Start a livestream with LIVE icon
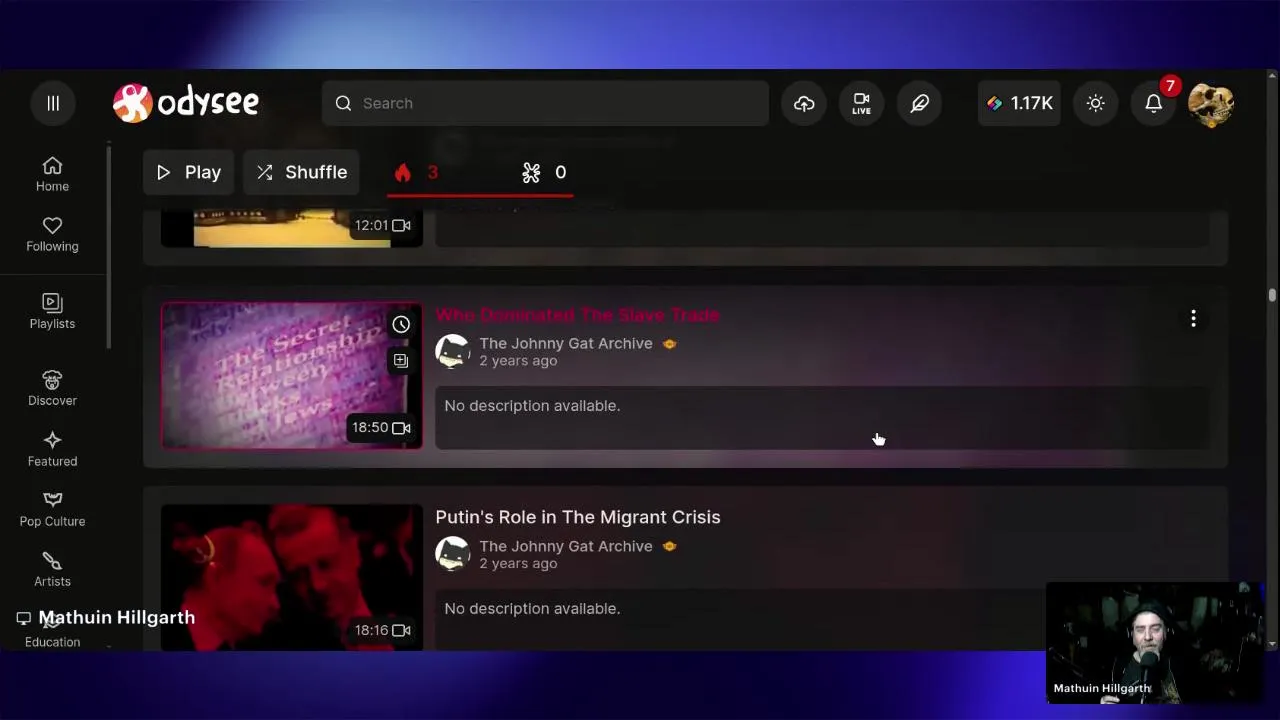Screen dimensions: 1280x720 pyautogui.click(x=861, y=103)
